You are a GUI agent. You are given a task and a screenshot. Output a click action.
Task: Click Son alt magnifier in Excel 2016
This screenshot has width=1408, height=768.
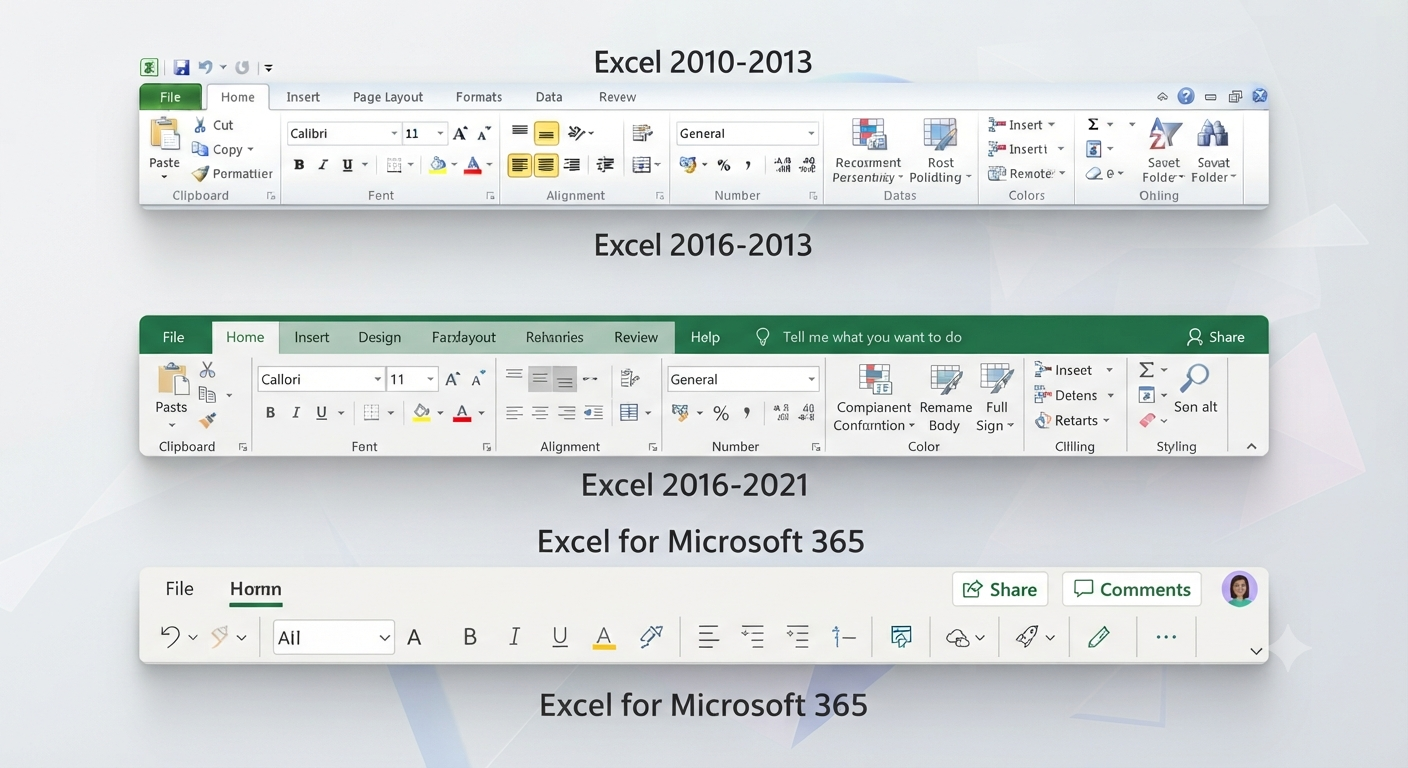coord(1194,378)
